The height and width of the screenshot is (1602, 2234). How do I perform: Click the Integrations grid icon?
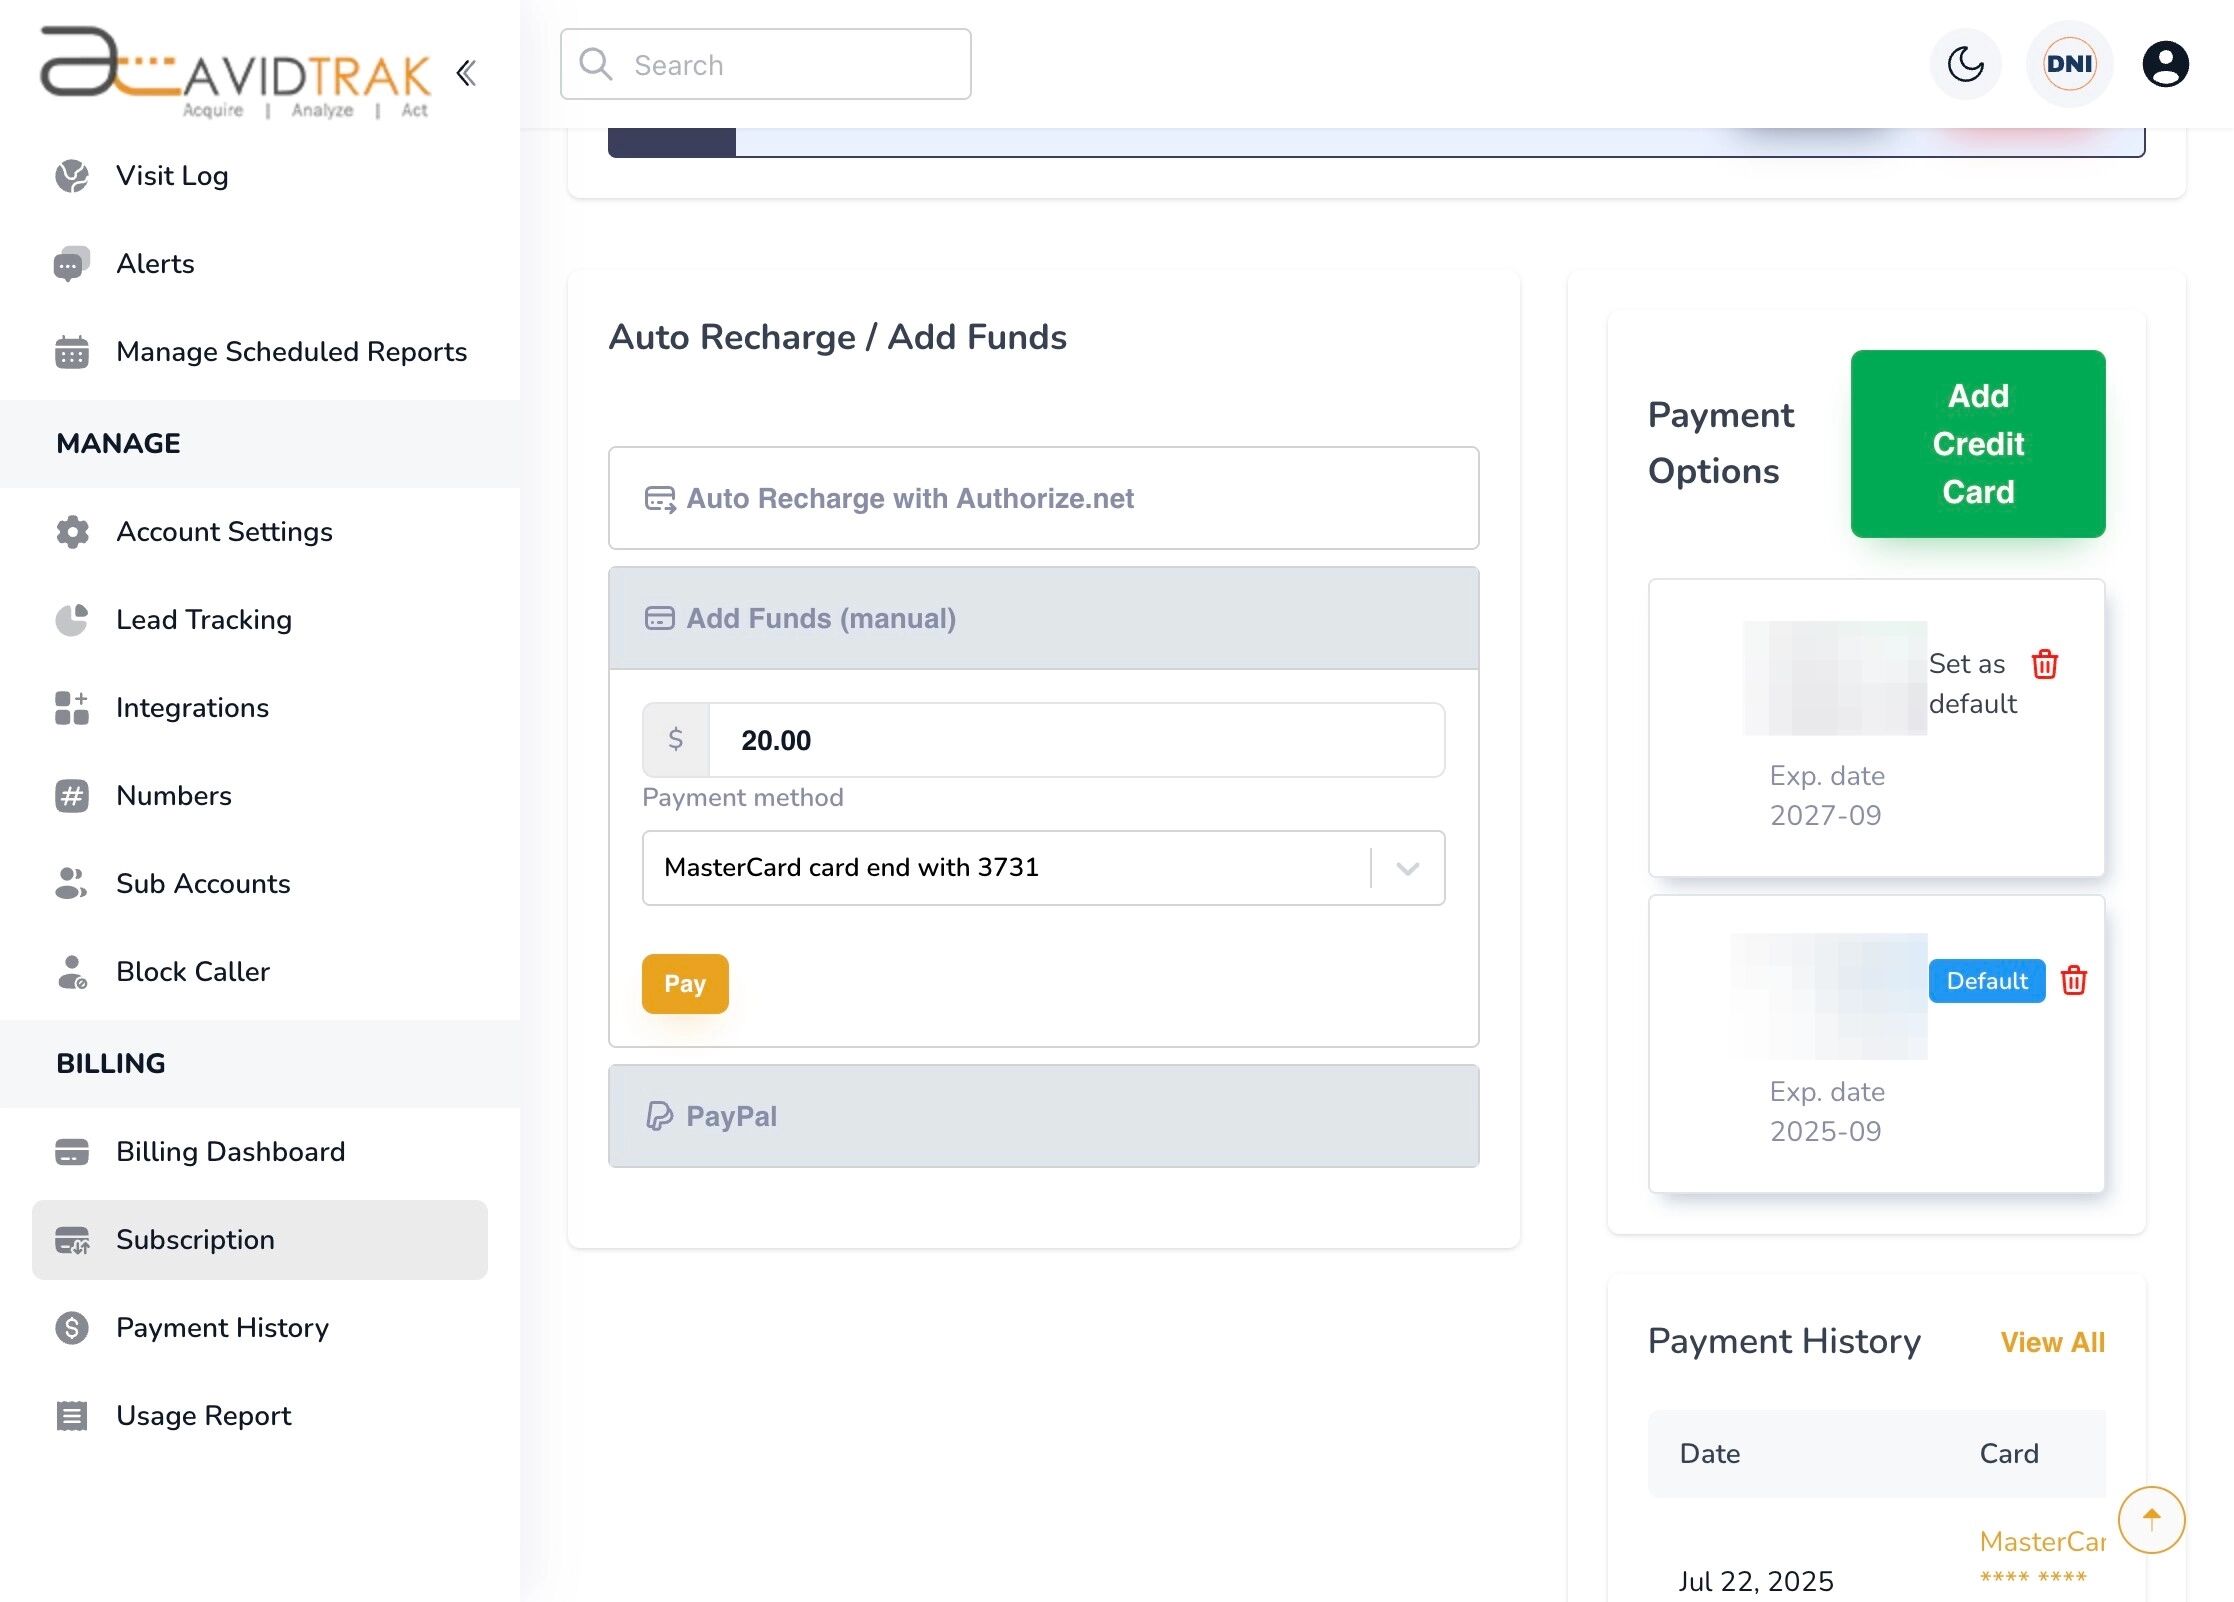72,708
